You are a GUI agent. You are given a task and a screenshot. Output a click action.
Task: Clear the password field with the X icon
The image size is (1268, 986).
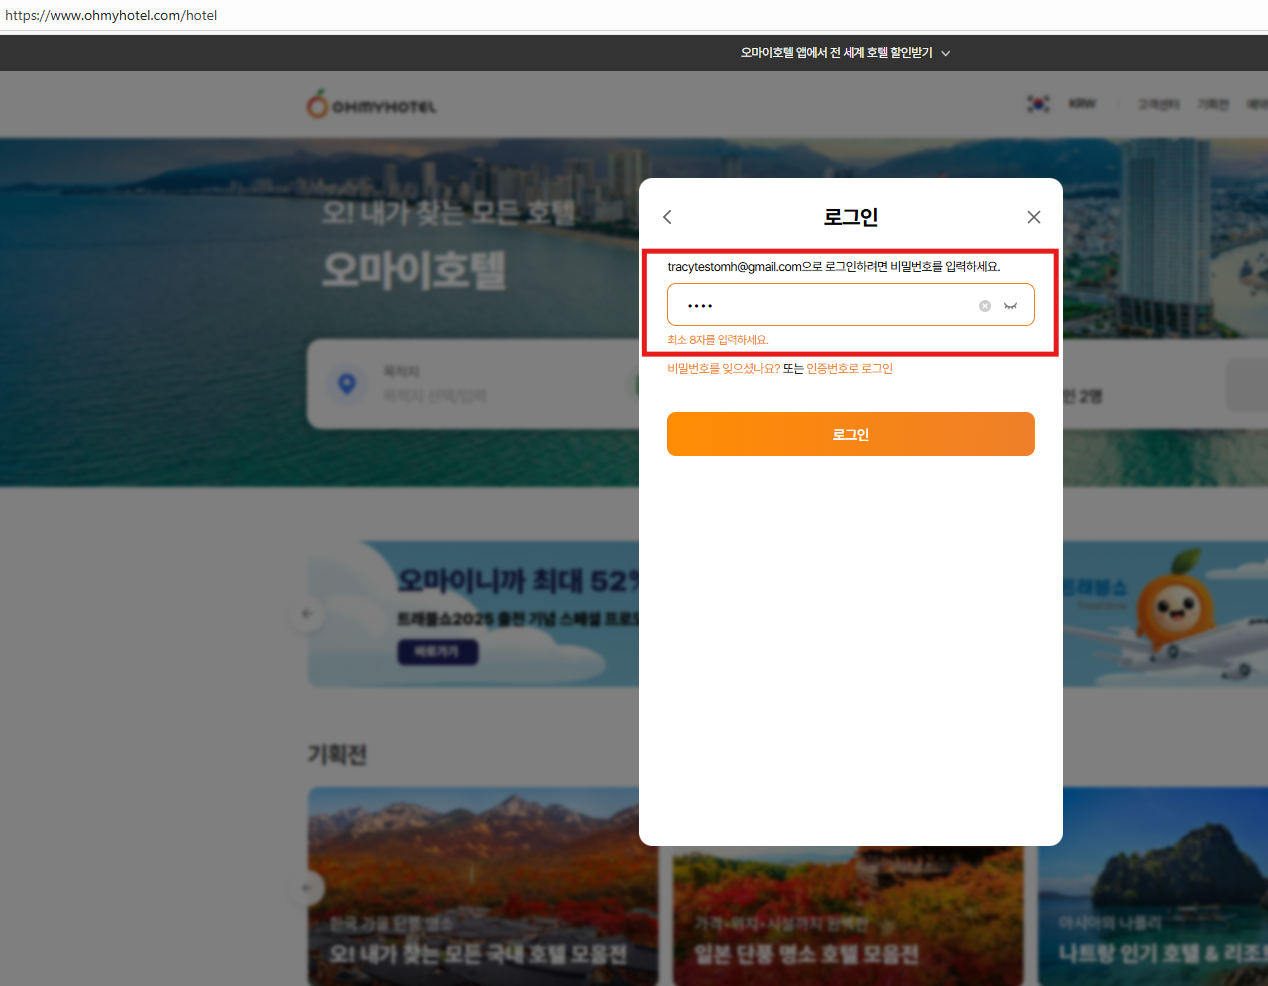[985, 306]
